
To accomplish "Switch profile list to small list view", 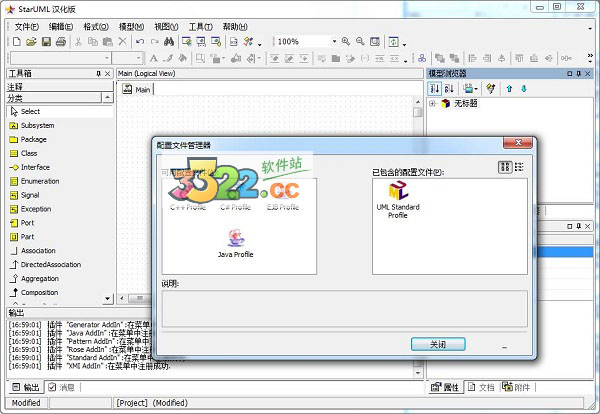I will 519,167.
